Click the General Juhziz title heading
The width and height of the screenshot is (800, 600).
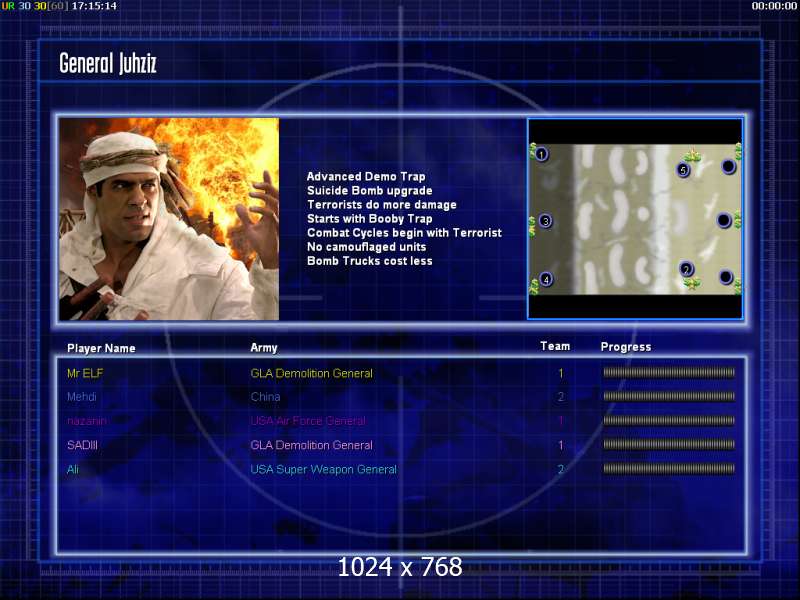pos(108,64)
